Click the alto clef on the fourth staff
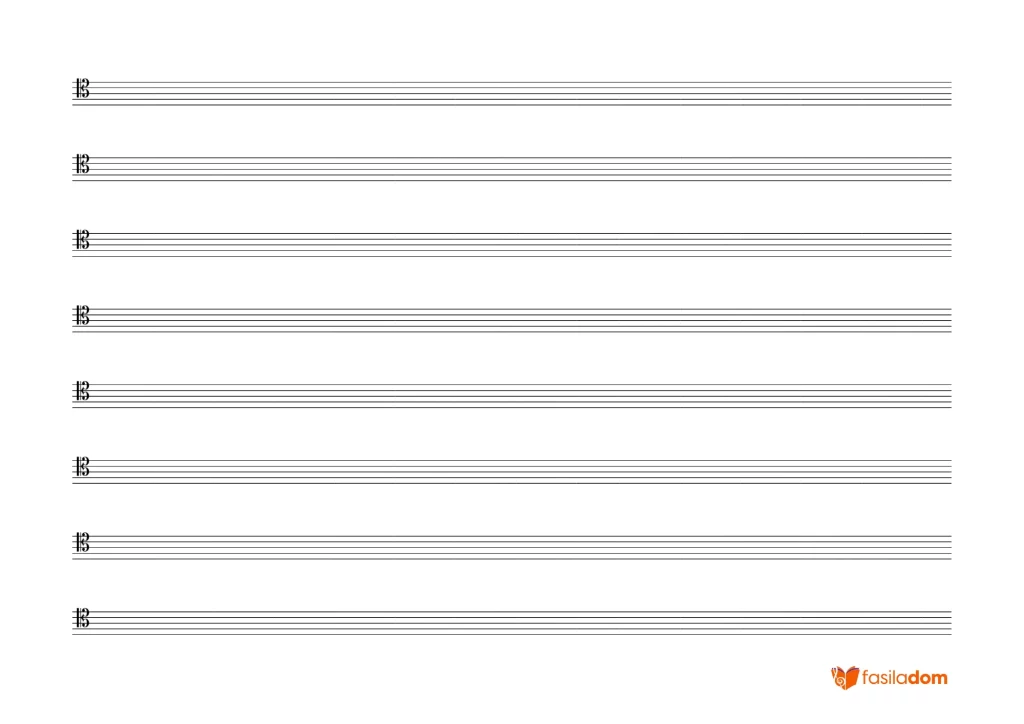This screenshot has width=1024, height=724. [83, 315]
